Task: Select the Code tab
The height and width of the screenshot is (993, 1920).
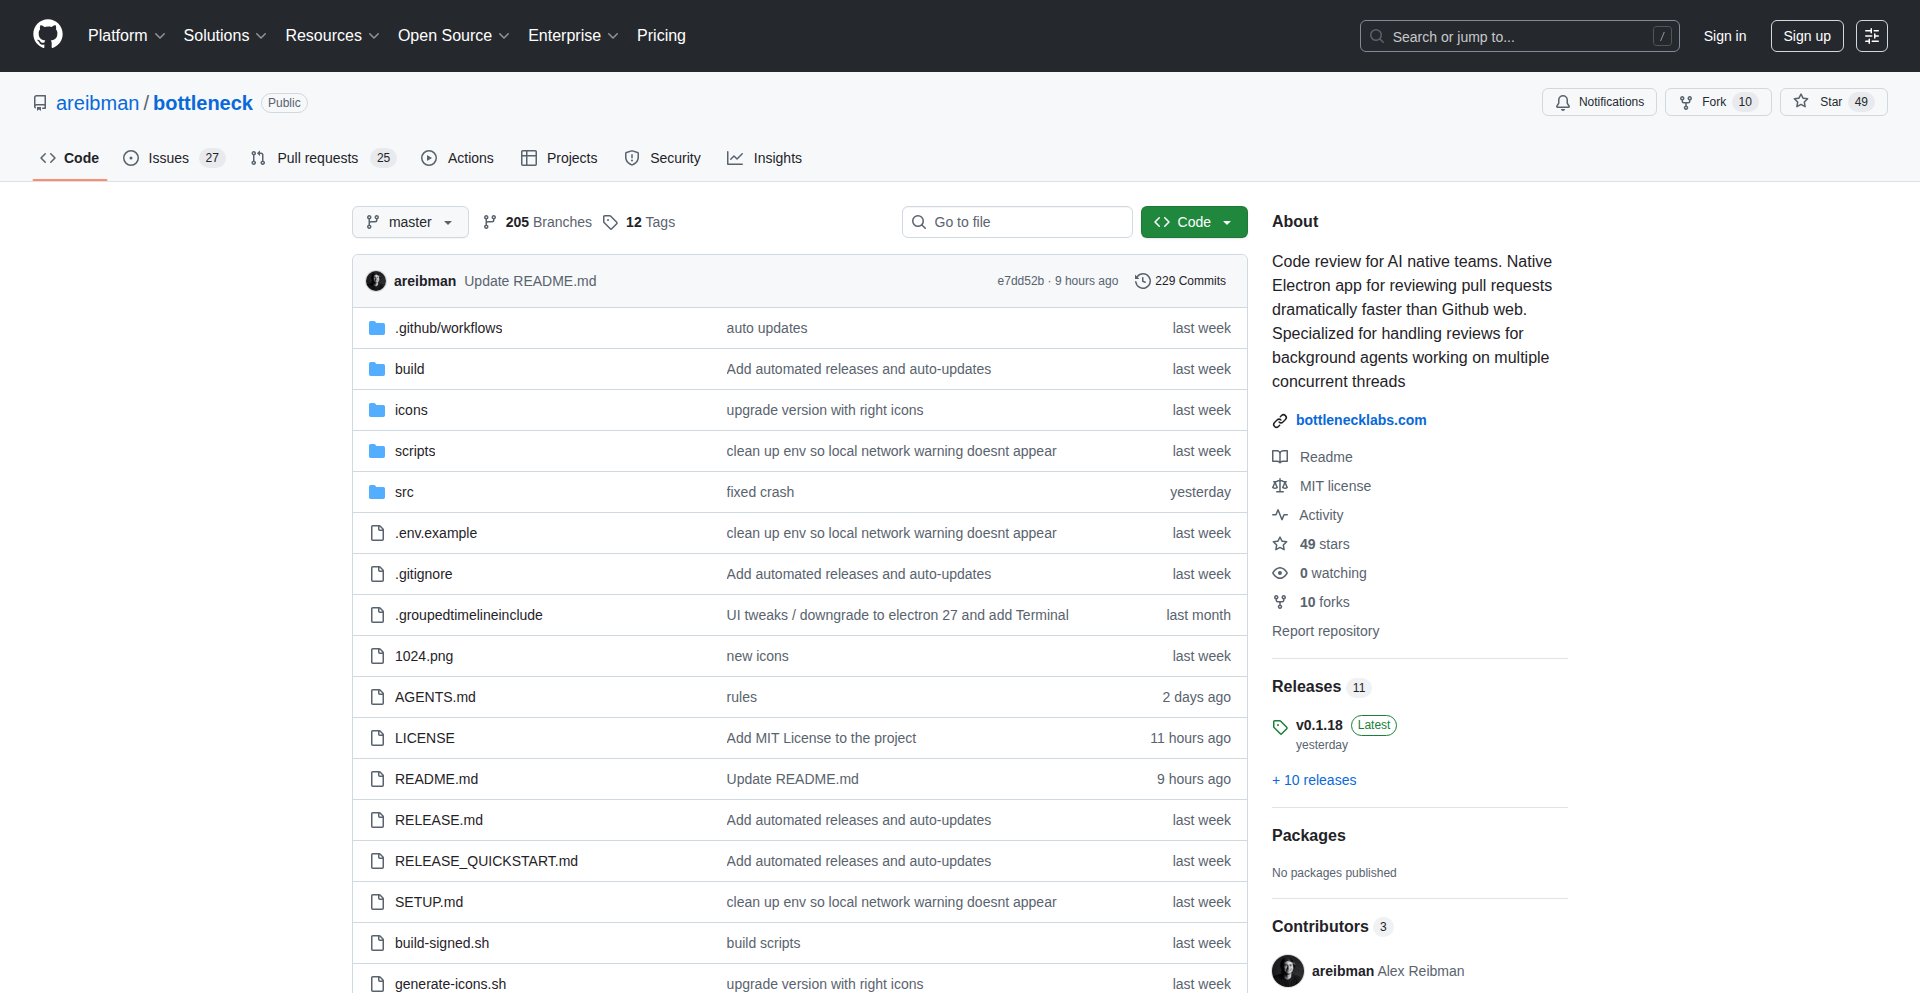Action: (x=69, y=158)
